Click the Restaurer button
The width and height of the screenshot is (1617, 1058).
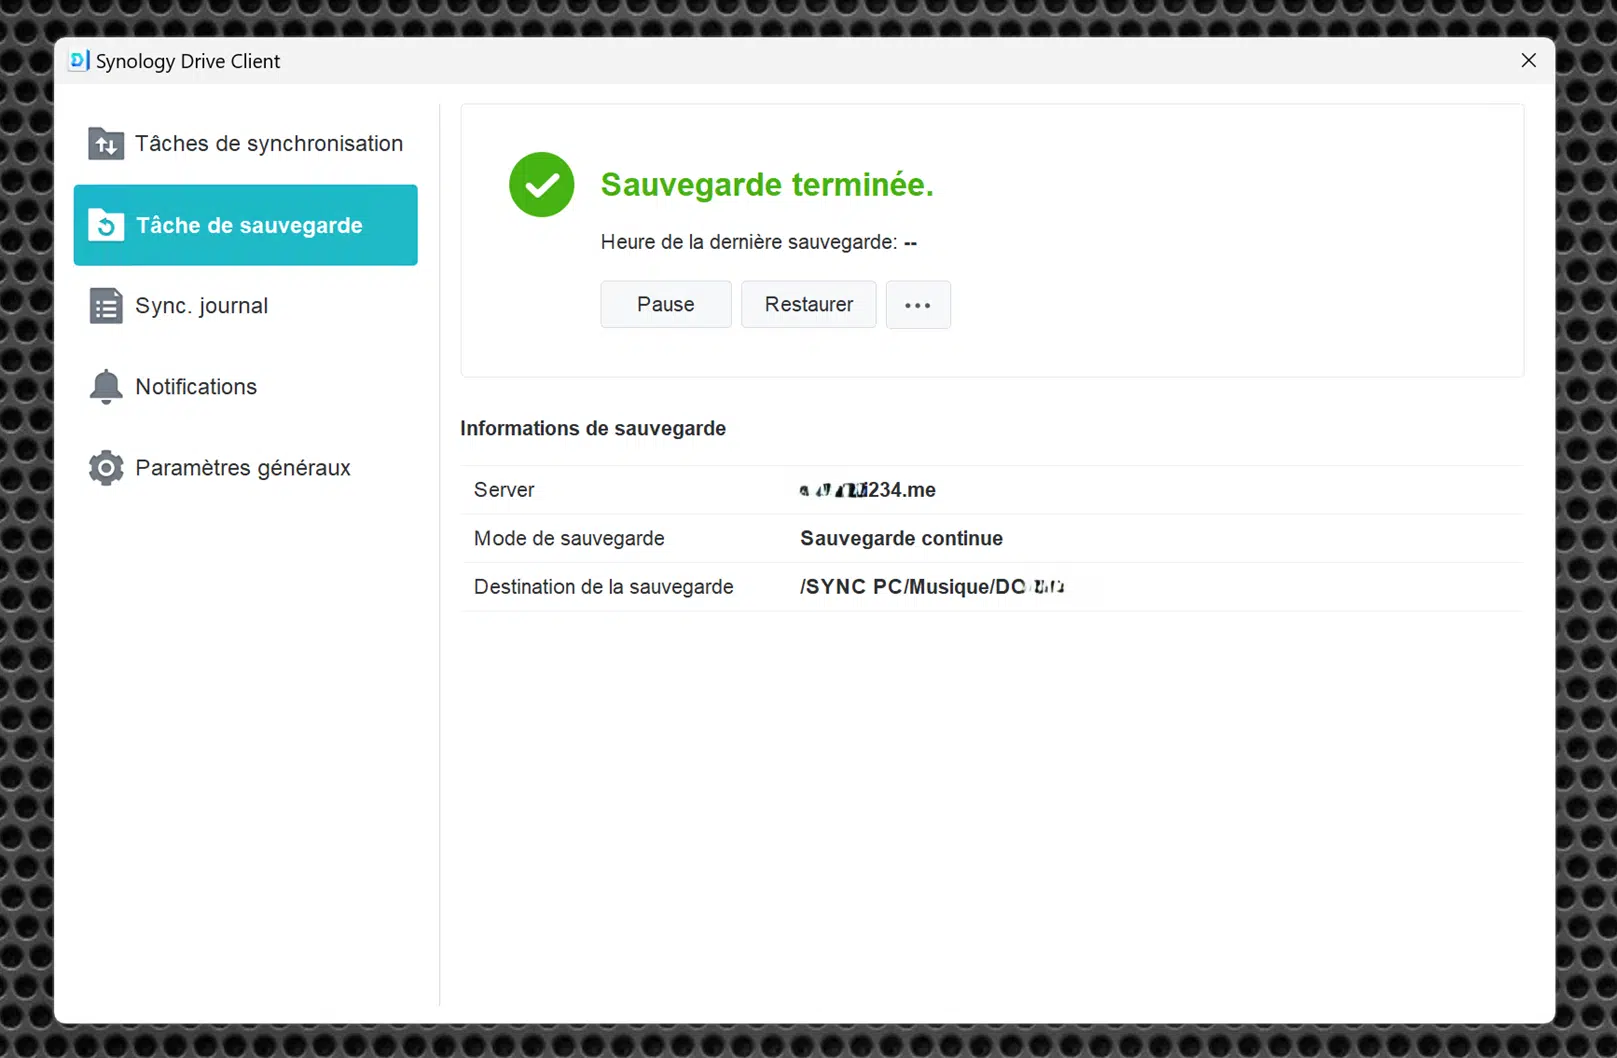[x=809, y=304]
